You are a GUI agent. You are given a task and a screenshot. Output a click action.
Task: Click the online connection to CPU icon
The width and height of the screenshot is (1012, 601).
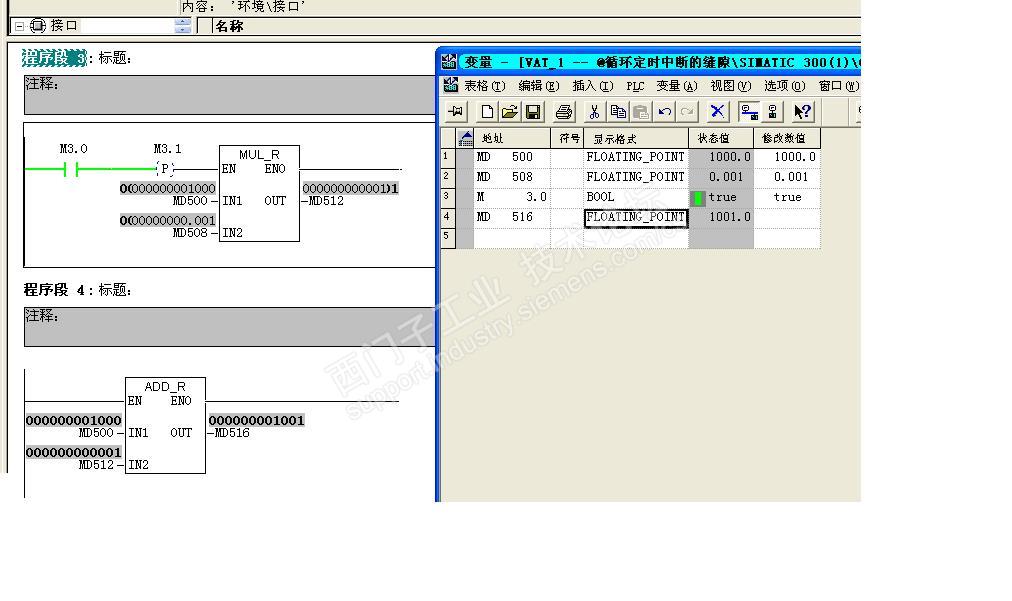[749, 112]
